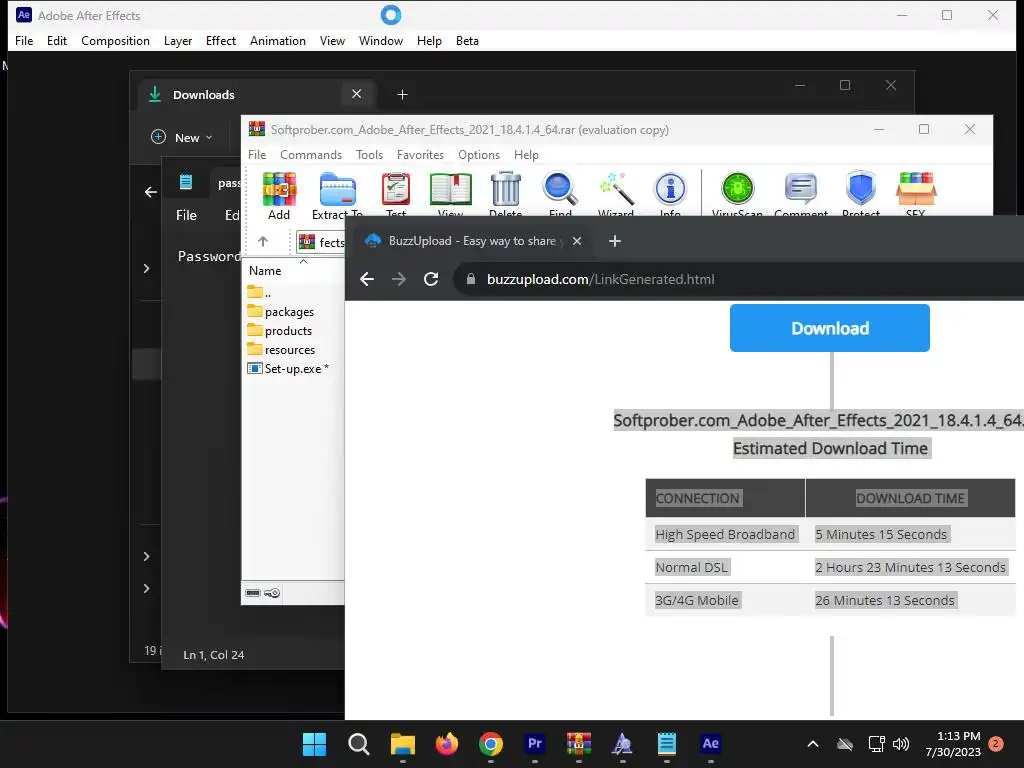Open the New dropdown in Downloads window
Screen dimensions: 1024x768
click(182, 138)
